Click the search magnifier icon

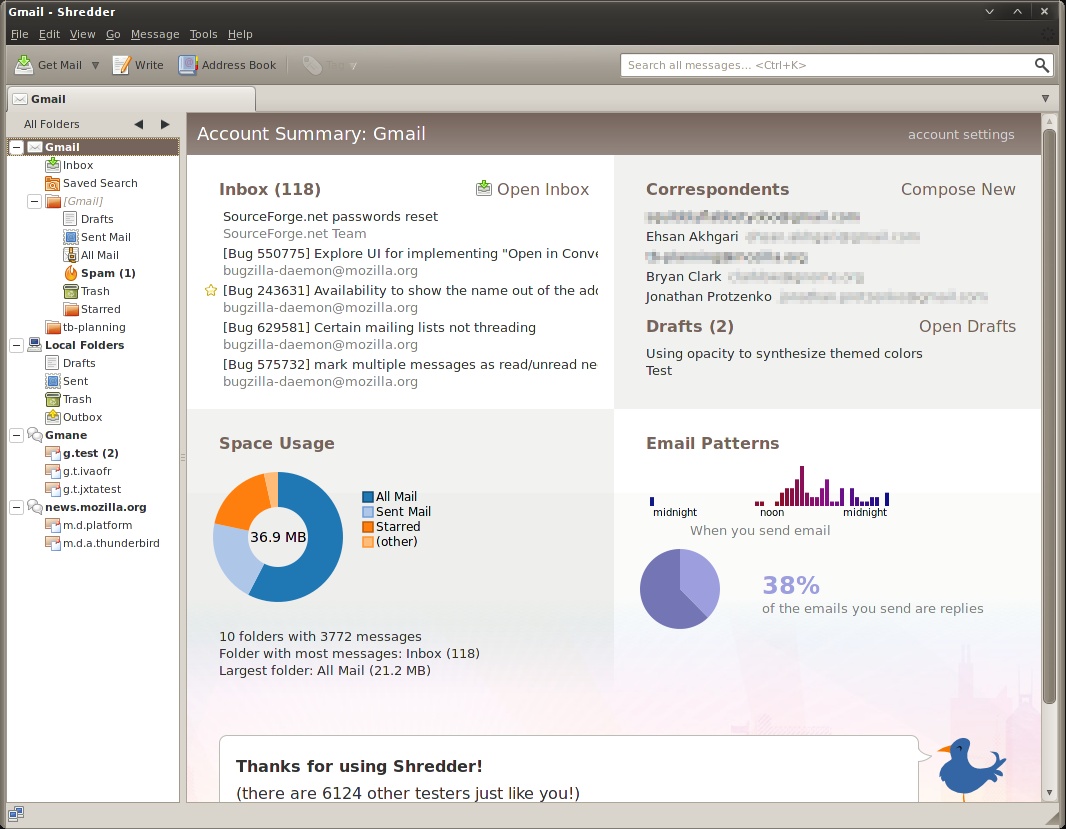(1041, 65)
